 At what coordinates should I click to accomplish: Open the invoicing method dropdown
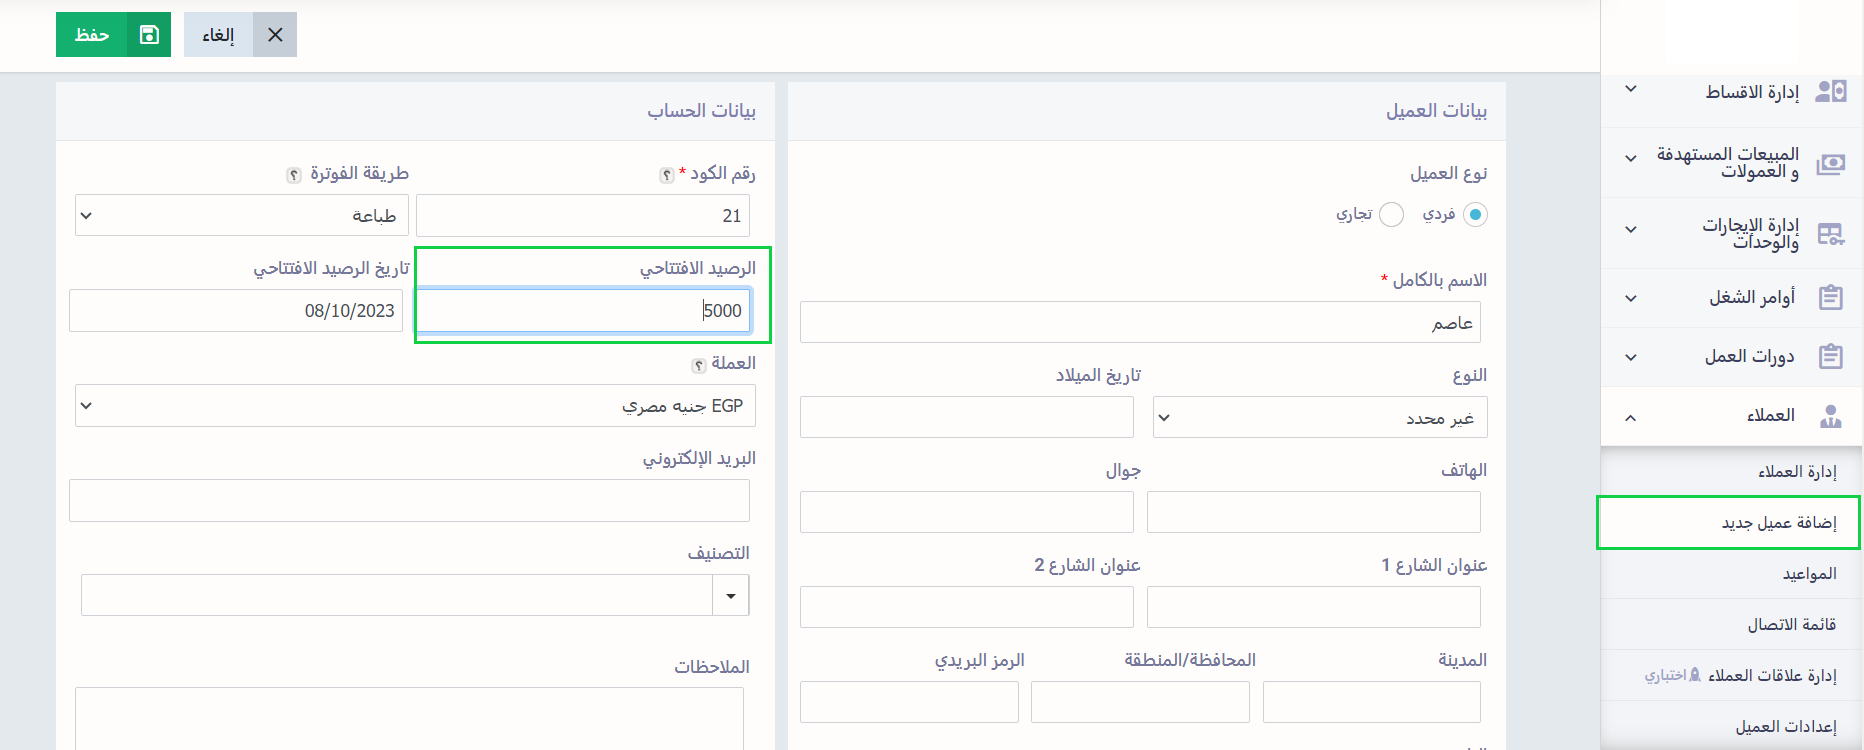click(x=241, y=216)
